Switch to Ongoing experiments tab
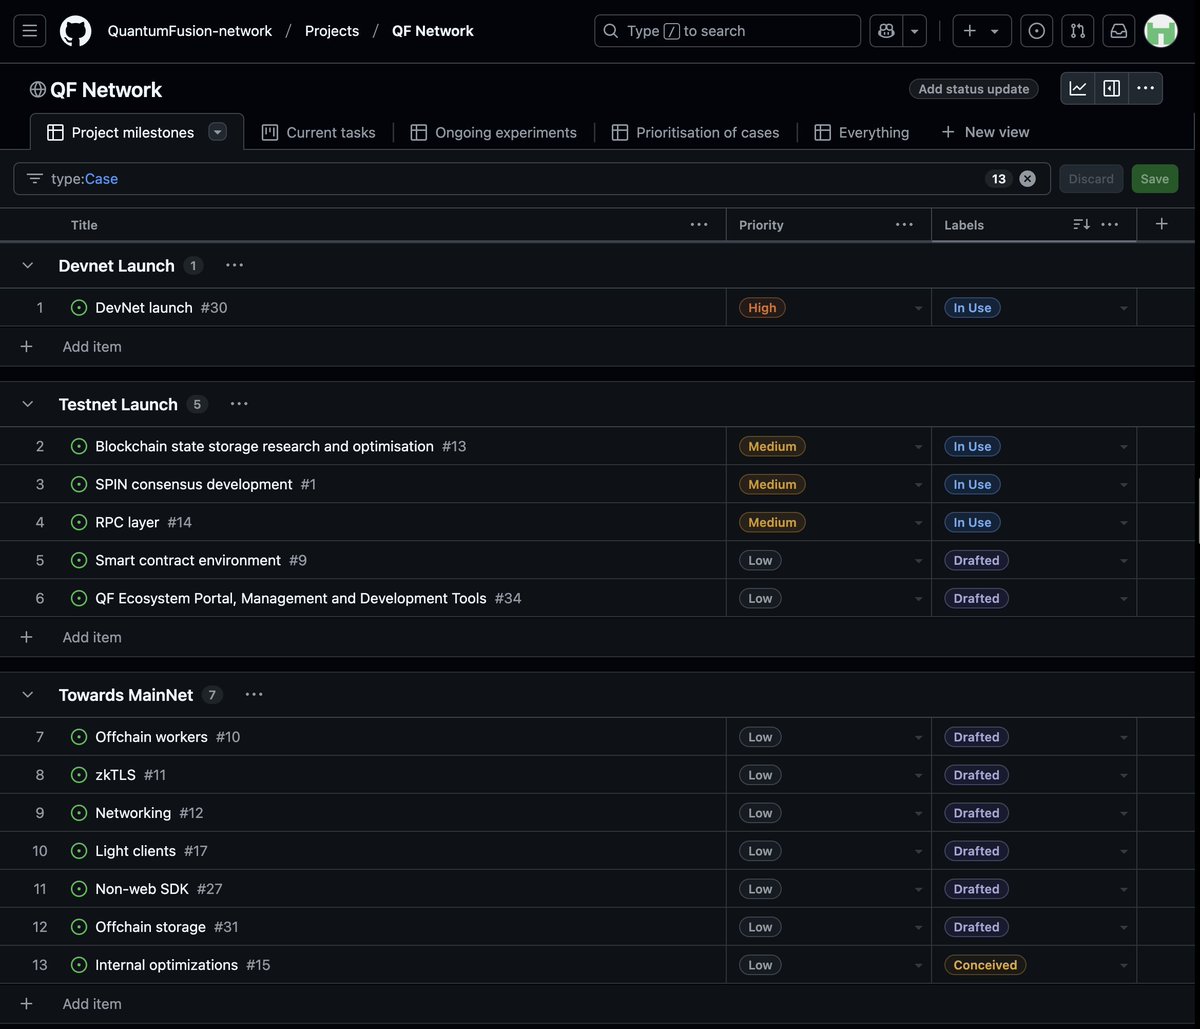The height and width of the screenshot is (1029, 1200). [x=493, y=132]
